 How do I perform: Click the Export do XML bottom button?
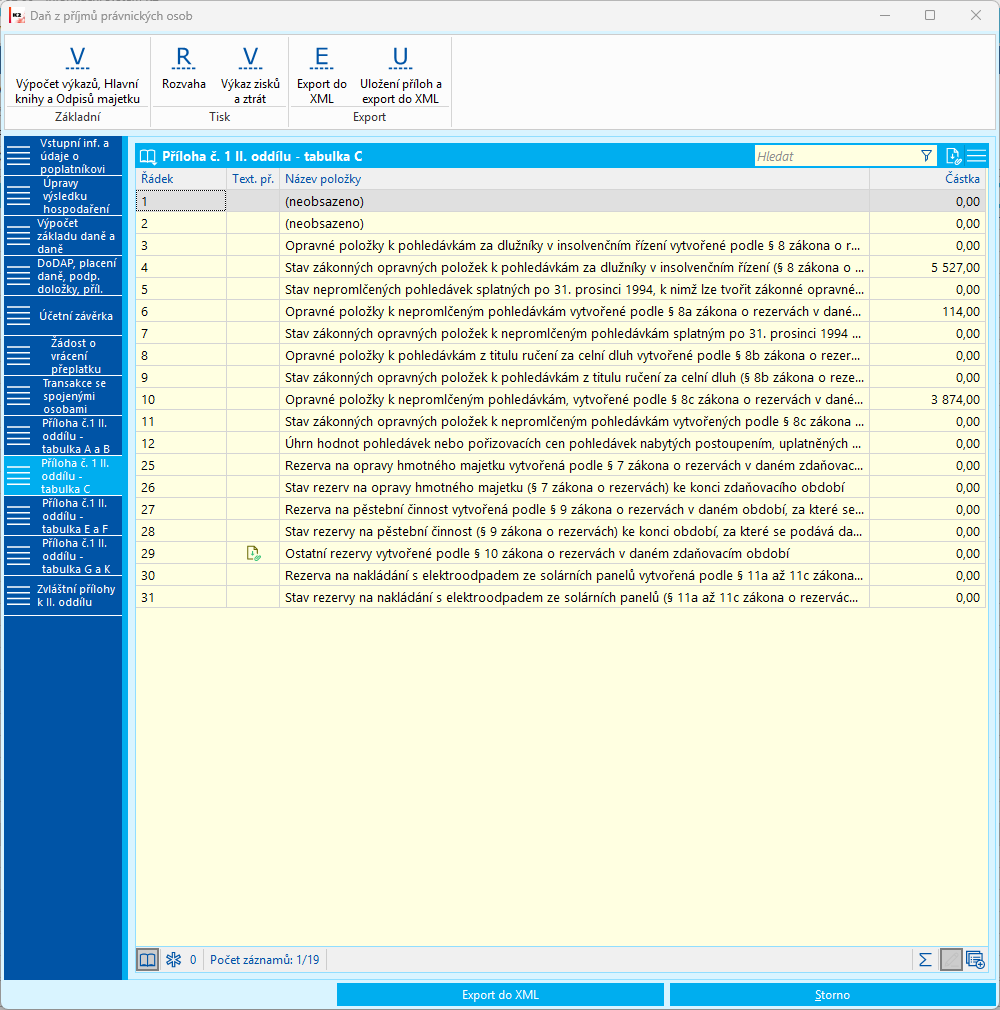tap(500, 995)
